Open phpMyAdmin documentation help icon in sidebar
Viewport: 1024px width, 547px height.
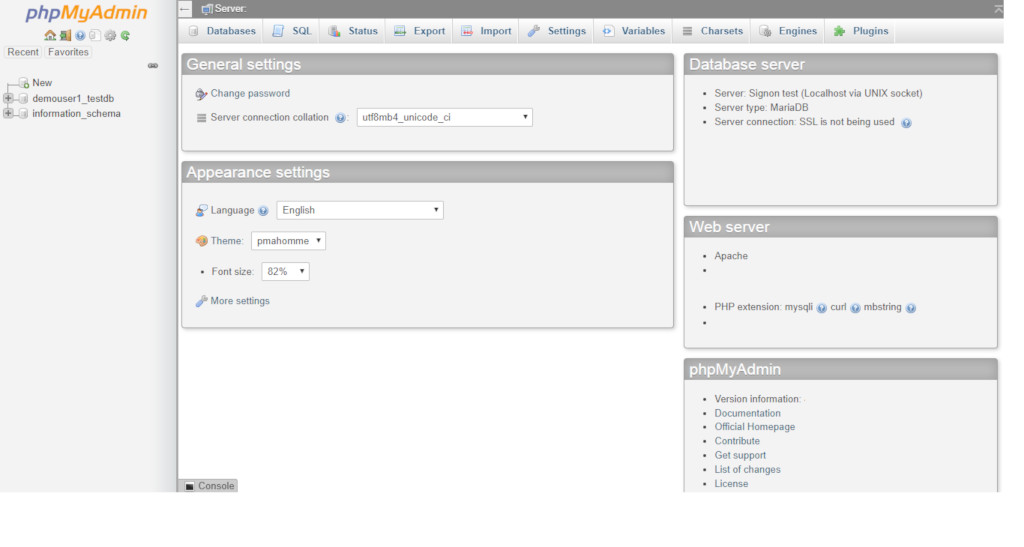click(80, 35)
